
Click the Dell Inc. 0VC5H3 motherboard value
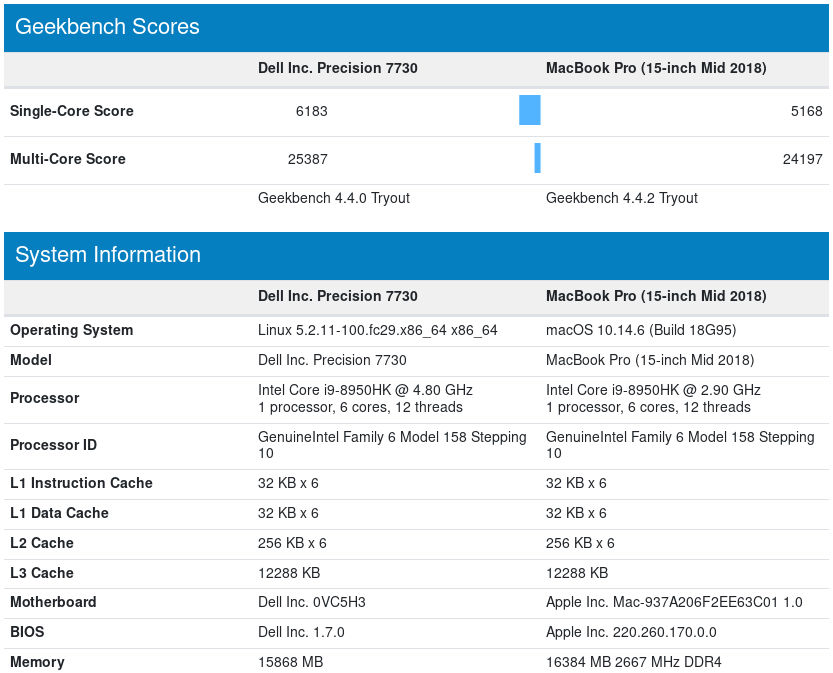pos(311,602)
